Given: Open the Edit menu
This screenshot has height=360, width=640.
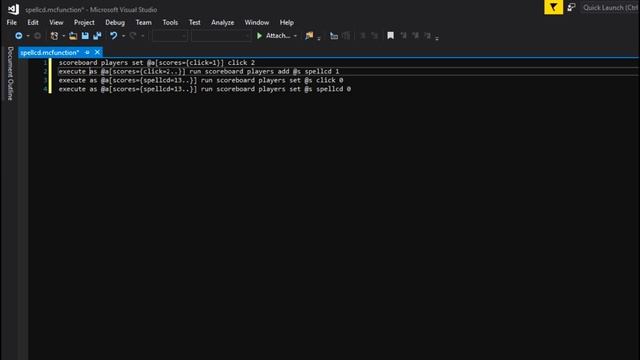Looking at the screenshot, I should 33,22.
